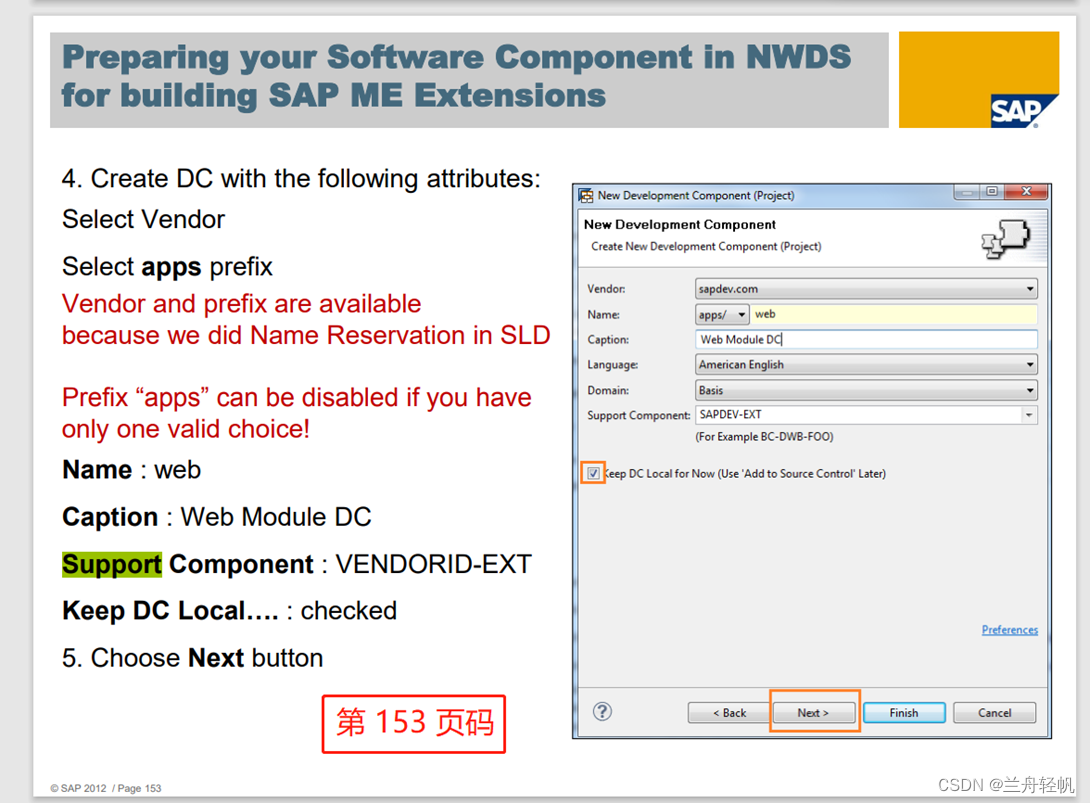This screenshot has height=803, width=1090.
Task: Open the Preferences link
Action: [1010, 629]
